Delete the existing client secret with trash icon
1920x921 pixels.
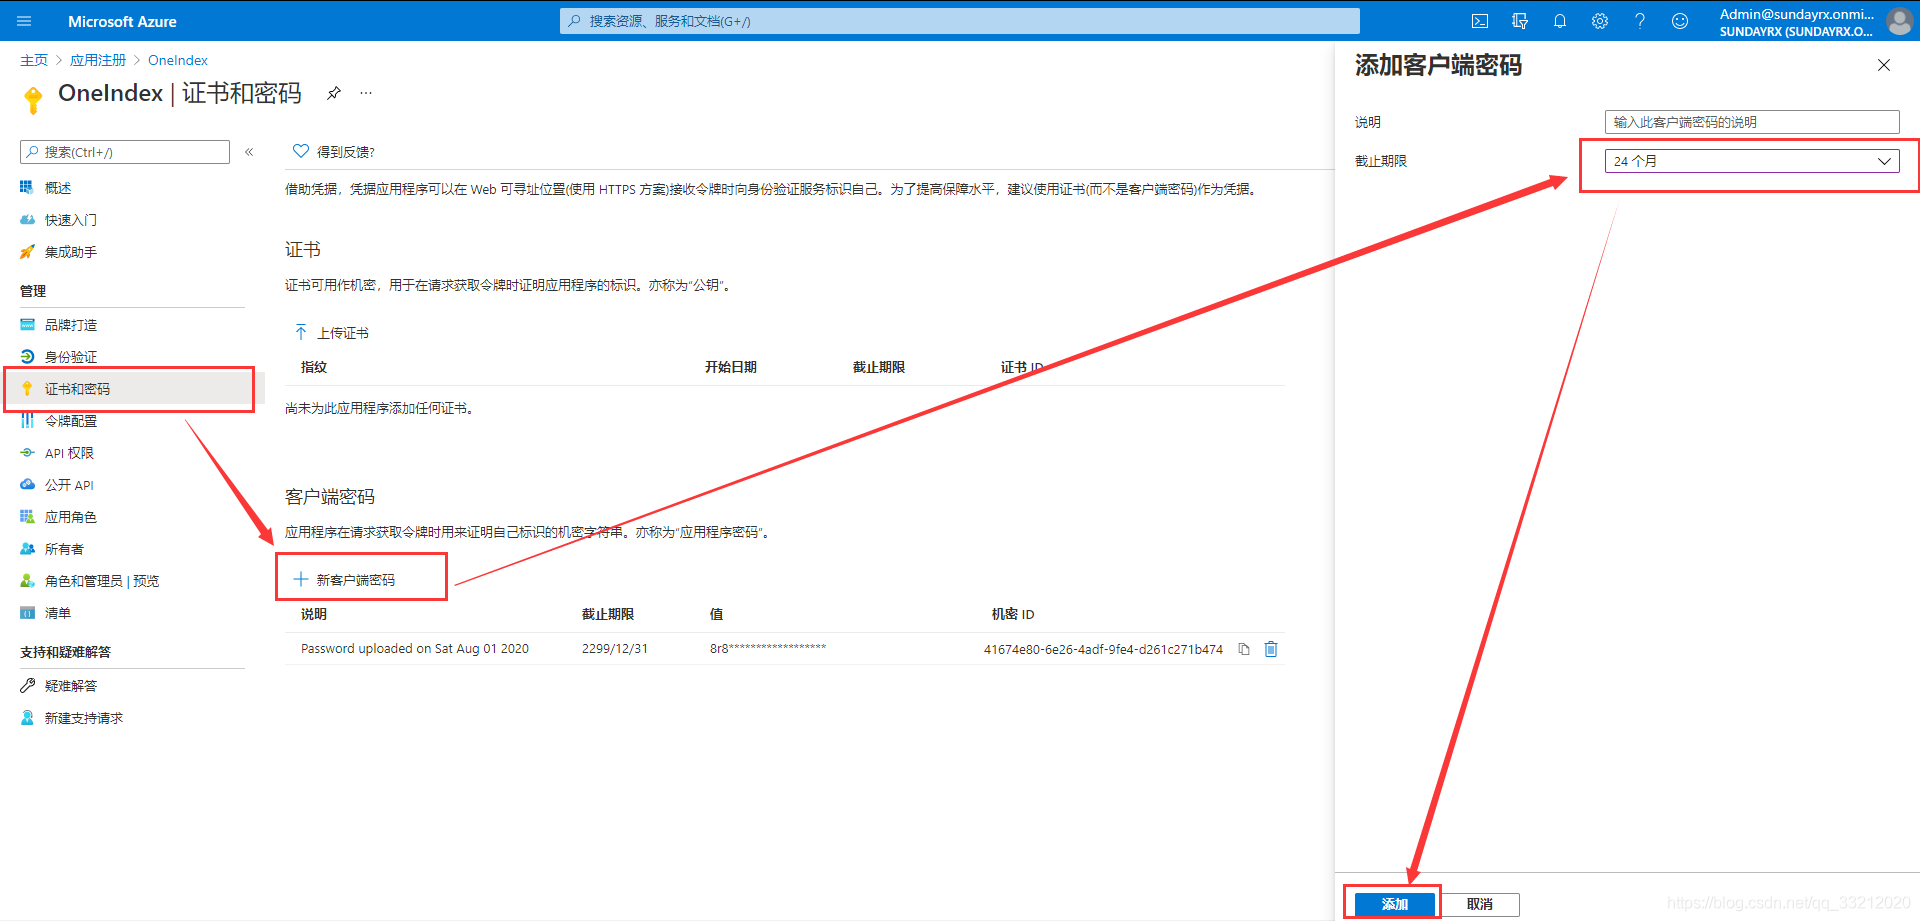click(x=1271, y=649)
